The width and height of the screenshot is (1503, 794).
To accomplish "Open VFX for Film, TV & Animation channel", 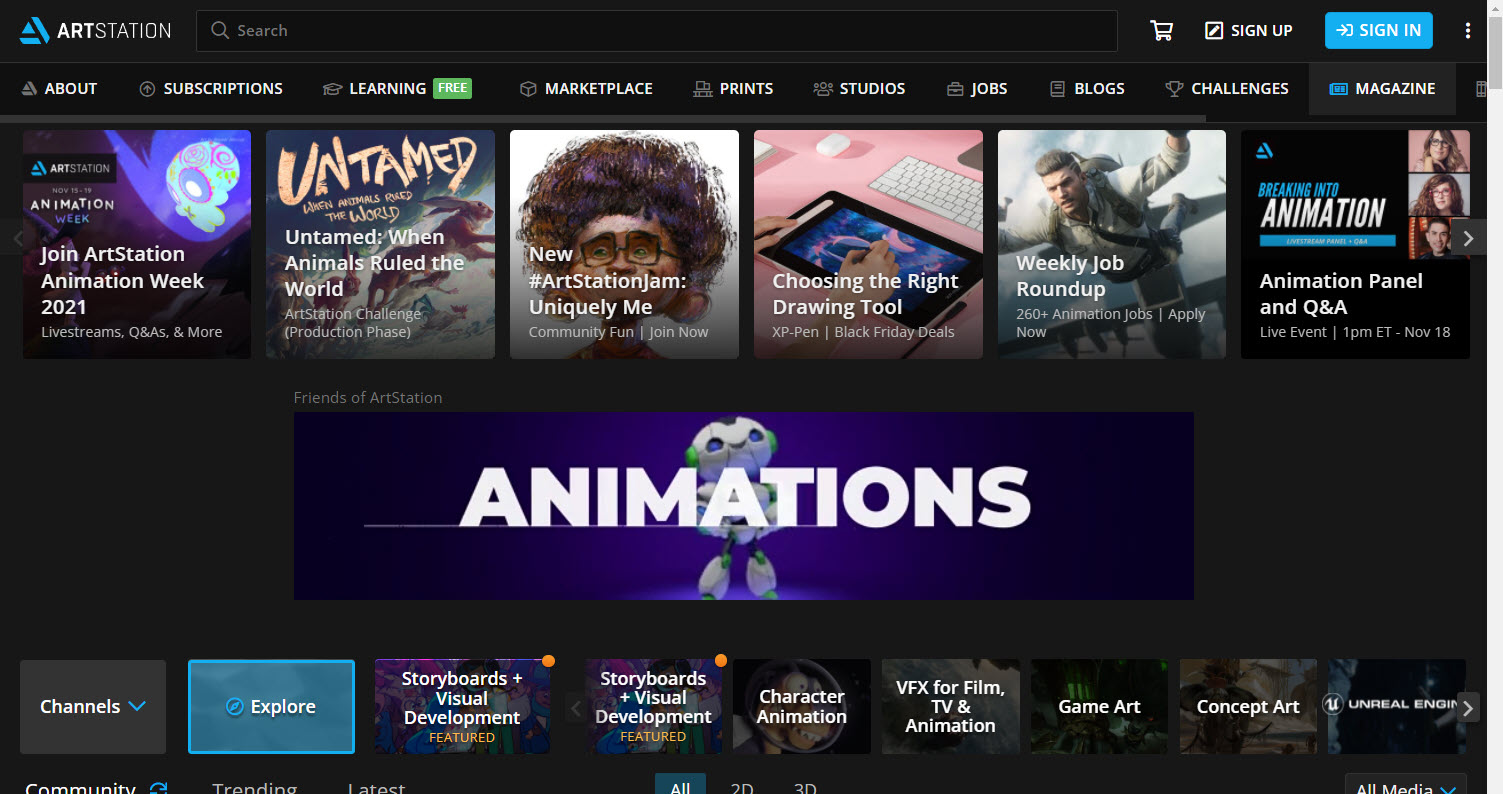I will (x=950, y=707).
